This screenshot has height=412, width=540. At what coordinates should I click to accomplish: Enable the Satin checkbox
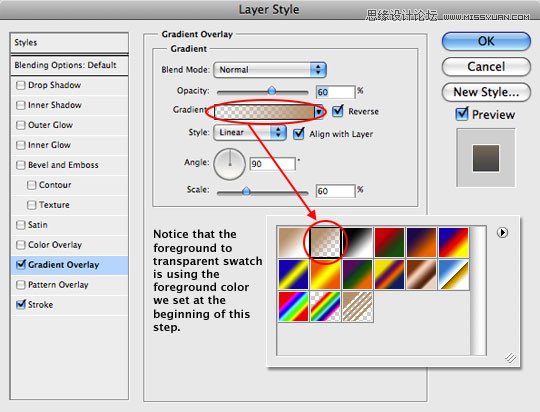pos(21,225)
